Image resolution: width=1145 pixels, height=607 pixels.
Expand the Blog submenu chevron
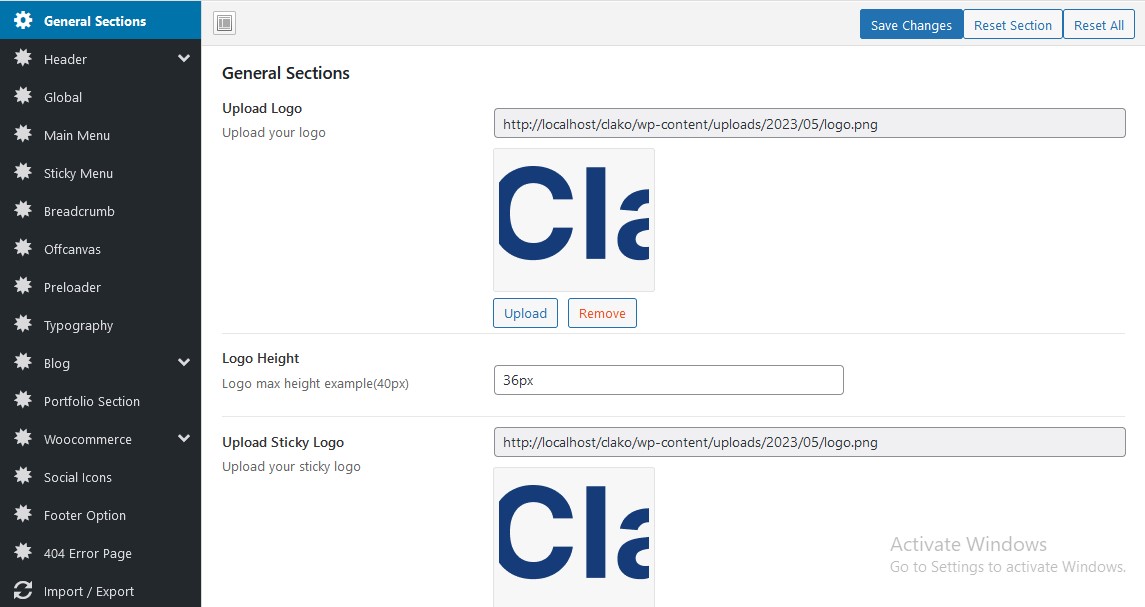point(184,363)
